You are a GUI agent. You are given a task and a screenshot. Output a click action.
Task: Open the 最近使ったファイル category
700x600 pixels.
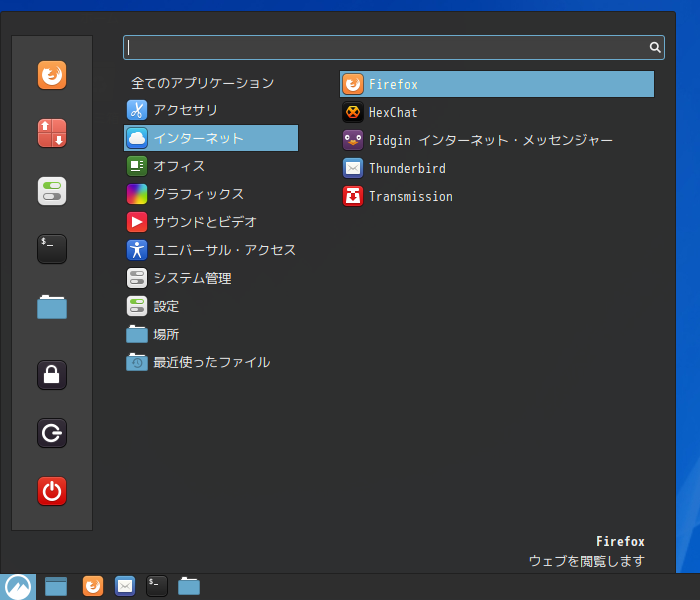(211, 362)
